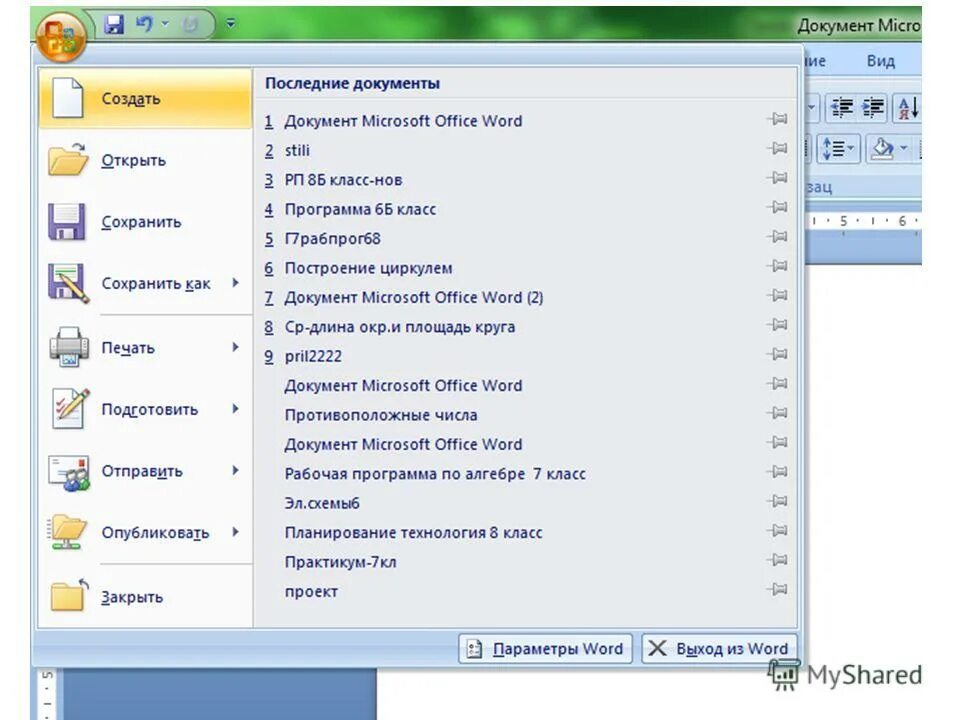Click the Redo icon in Quick Access toolbar
Screen dimensions: 960x720
[x=190, y=24]
